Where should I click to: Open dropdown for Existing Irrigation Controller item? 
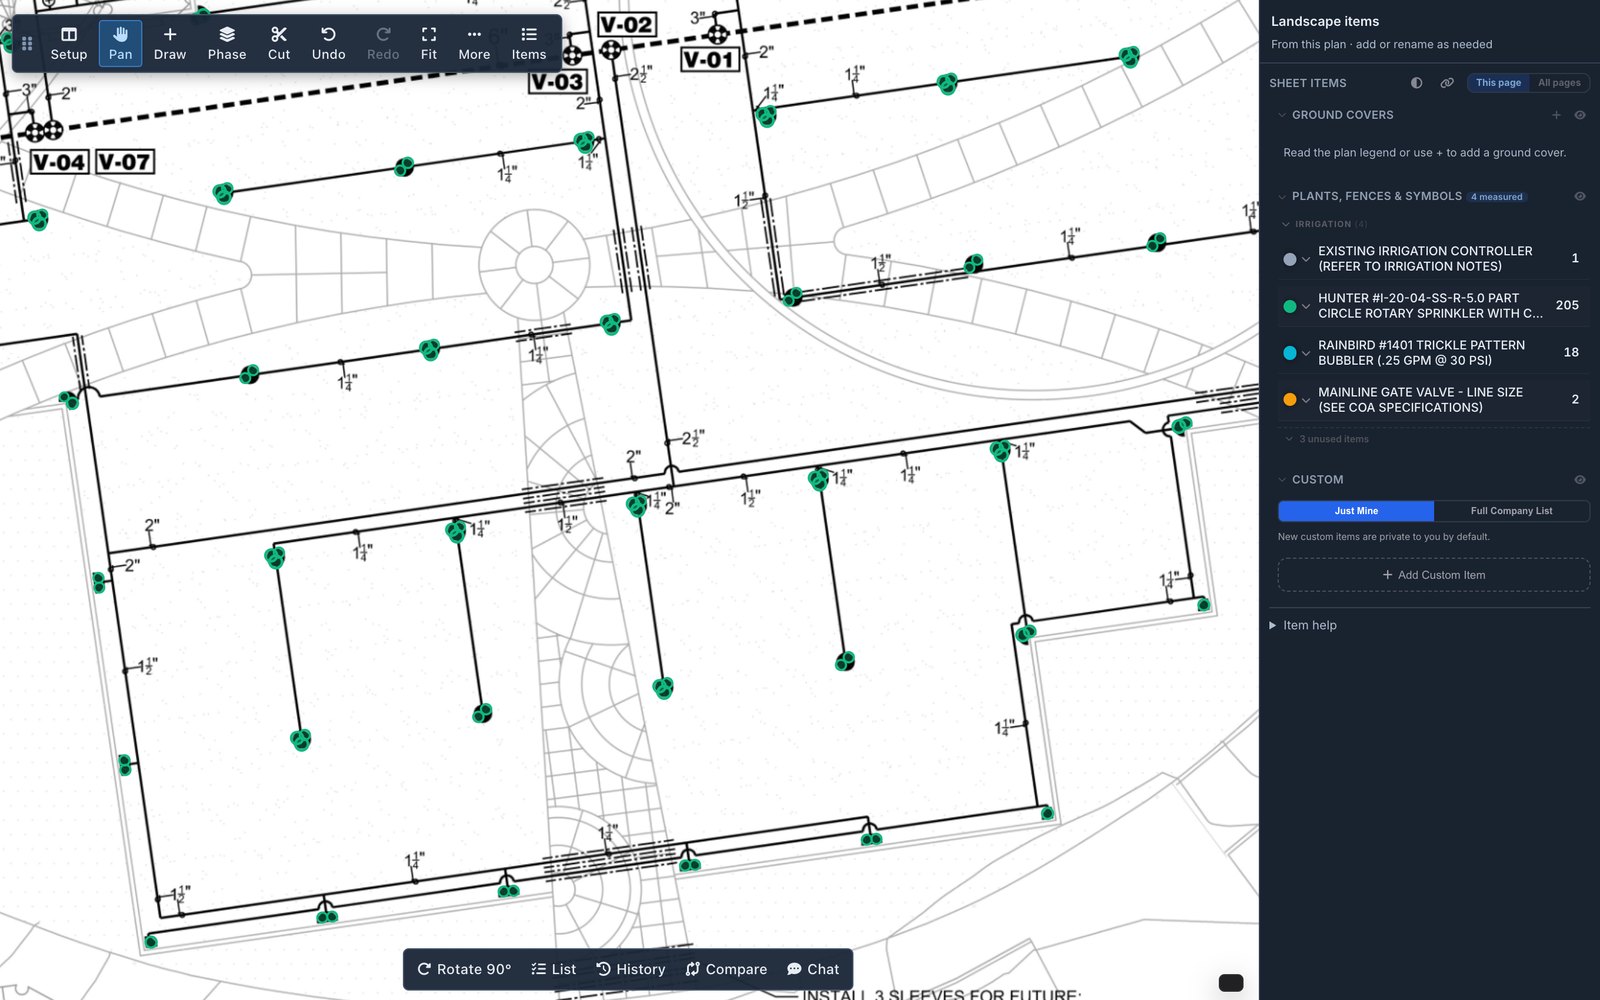(1306, 259)
